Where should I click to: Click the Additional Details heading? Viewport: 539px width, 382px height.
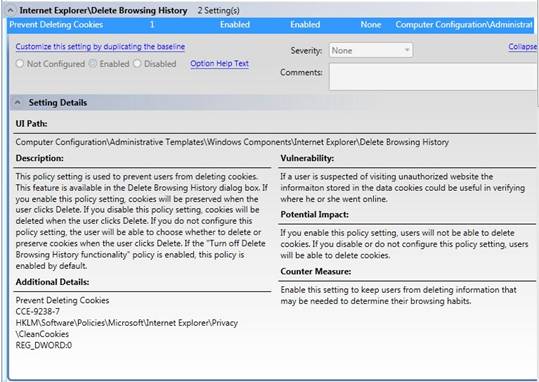(52, 282)
